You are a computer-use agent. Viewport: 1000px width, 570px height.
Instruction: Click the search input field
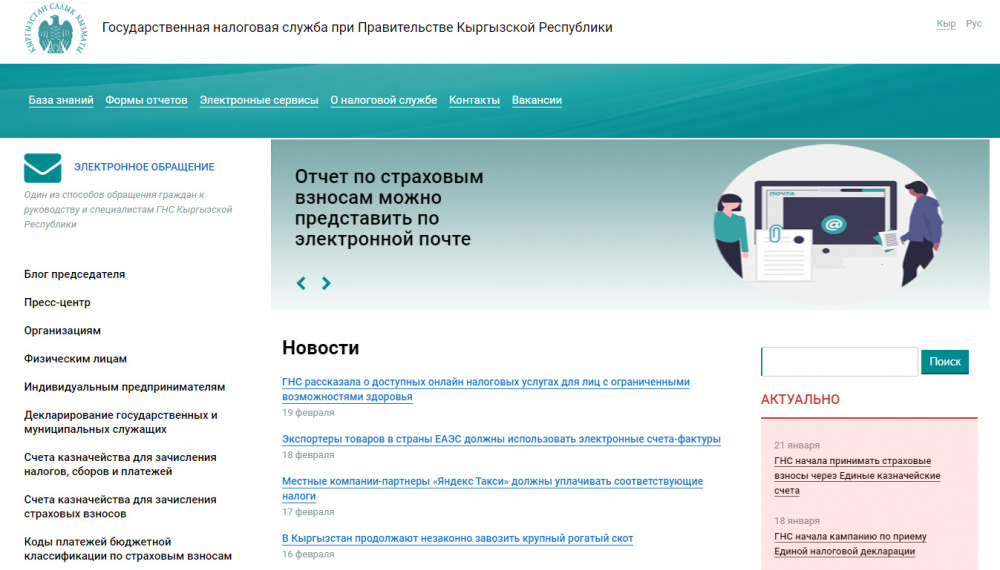point(839,362)
